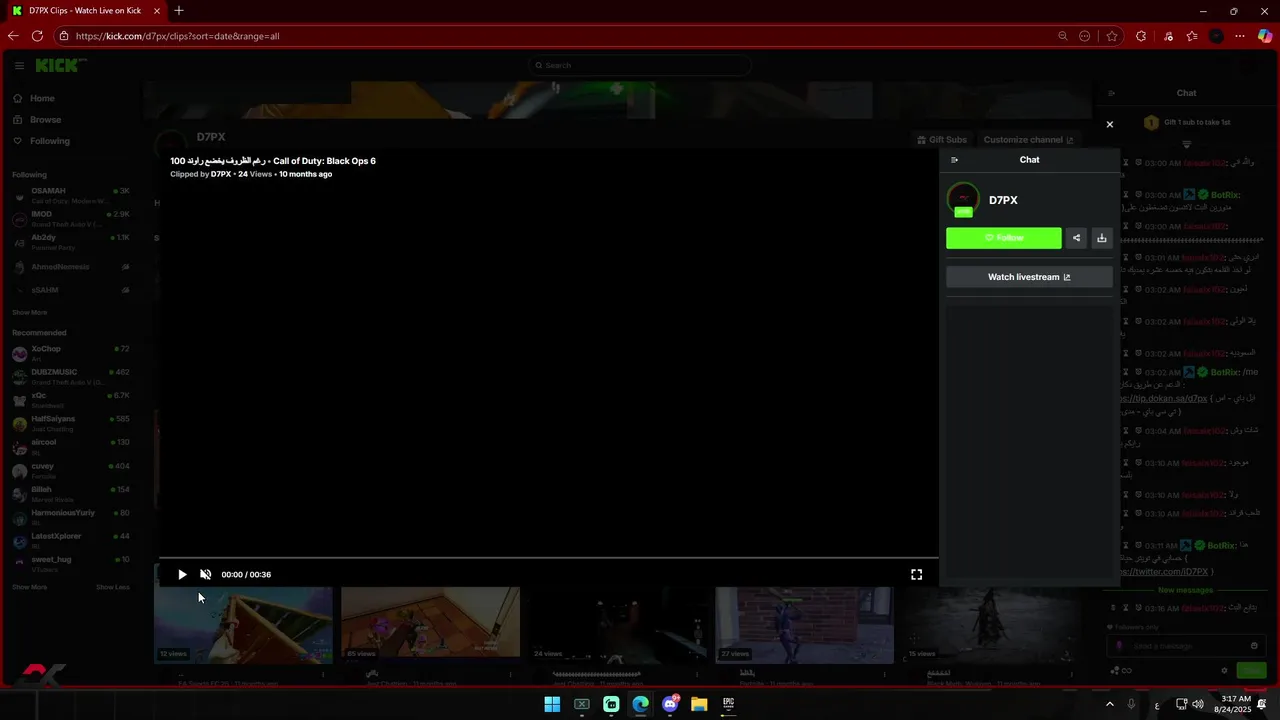Open aircool recommended channel
The width and height of the screenshot is (1280, 720).
coord(71,446)
